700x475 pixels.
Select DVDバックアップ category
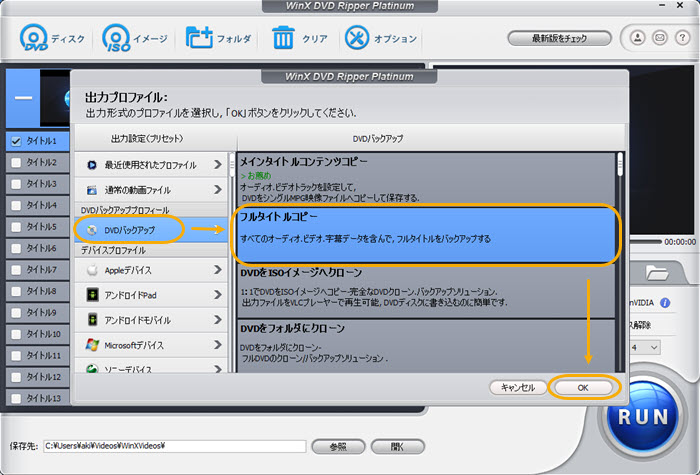[151, 230]
